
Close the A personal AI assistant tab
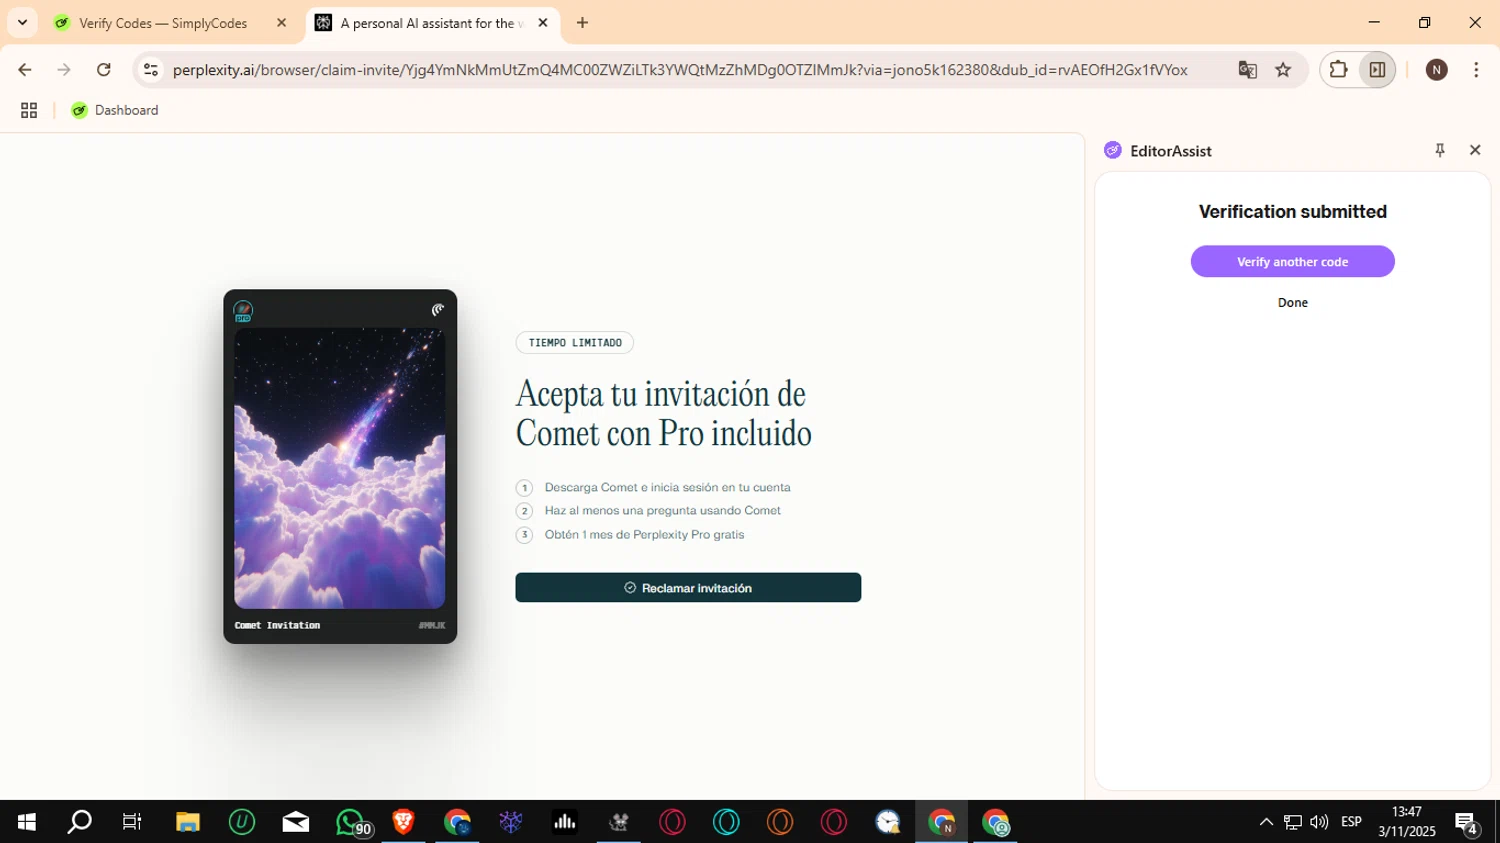pyautogui.click(x=543, y=23)
